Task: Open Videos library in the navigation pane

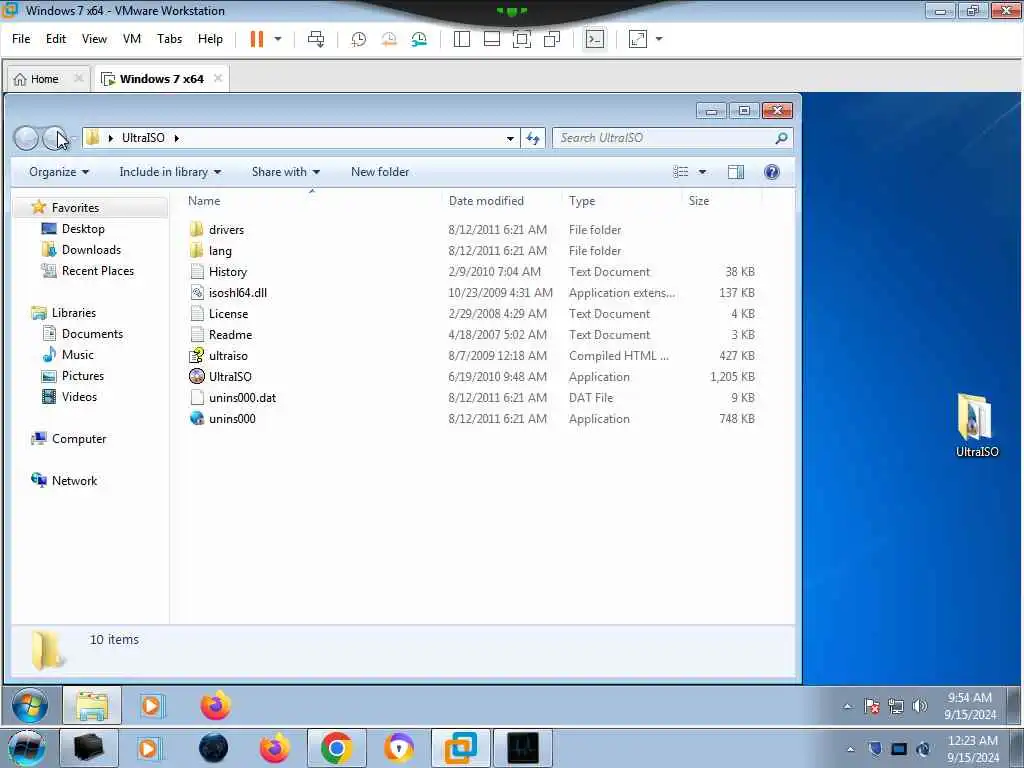Action: [79, 396]
